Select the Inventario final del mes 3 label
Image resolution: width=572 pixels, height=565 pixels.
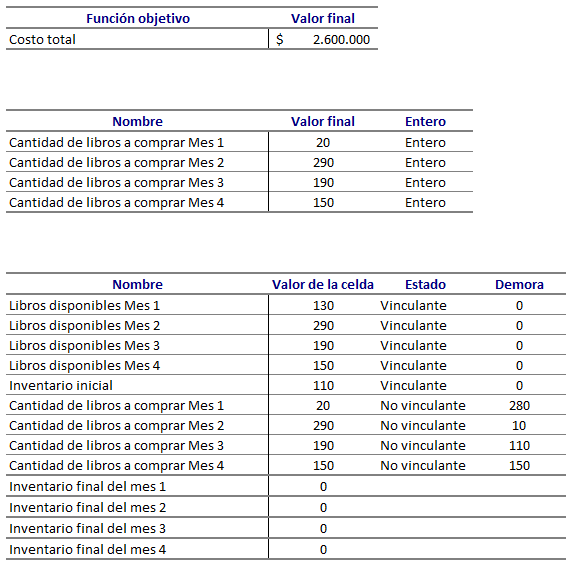pos(88,529)
